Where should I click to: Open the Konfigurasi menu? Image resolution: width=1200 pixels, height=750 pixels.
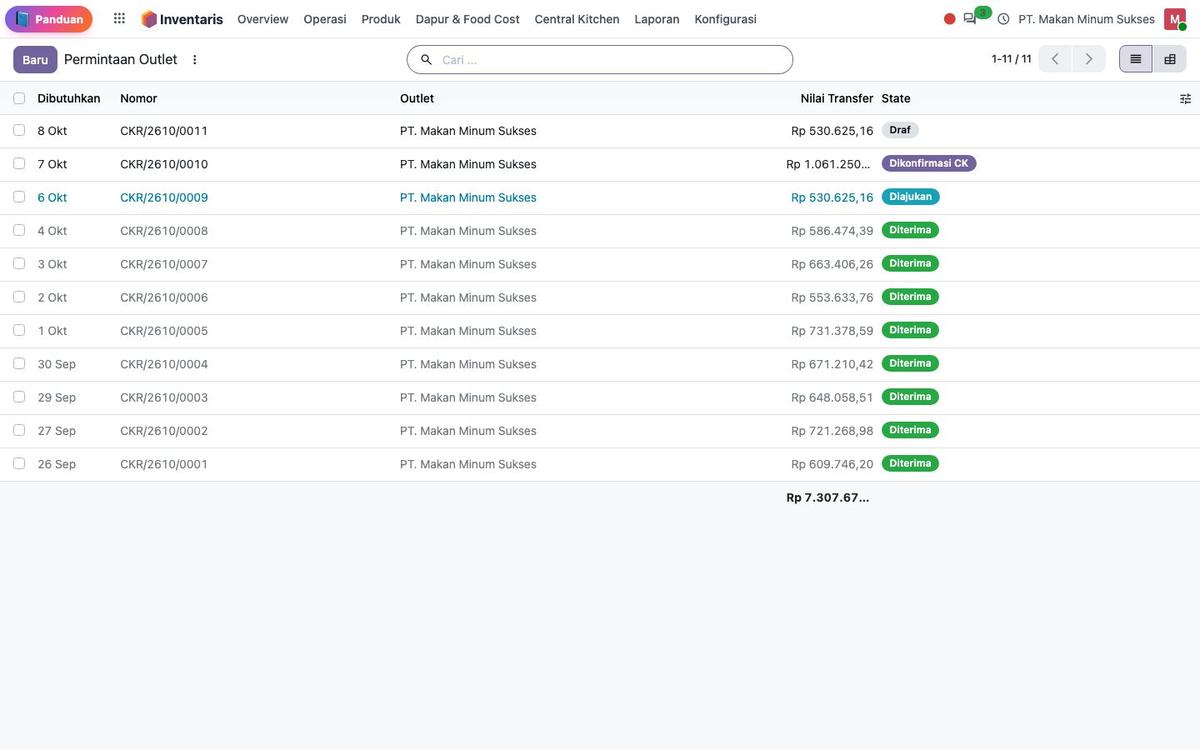[726, 19]
